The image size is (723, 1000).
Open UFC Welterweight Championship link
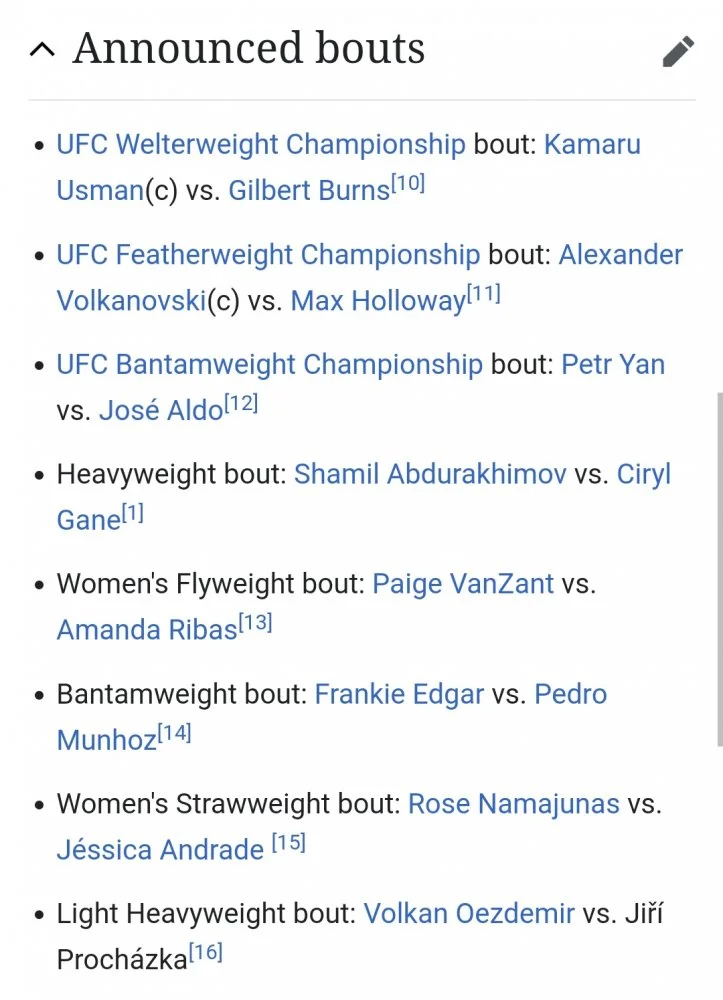pyautogui.click(x=260, y=144)
